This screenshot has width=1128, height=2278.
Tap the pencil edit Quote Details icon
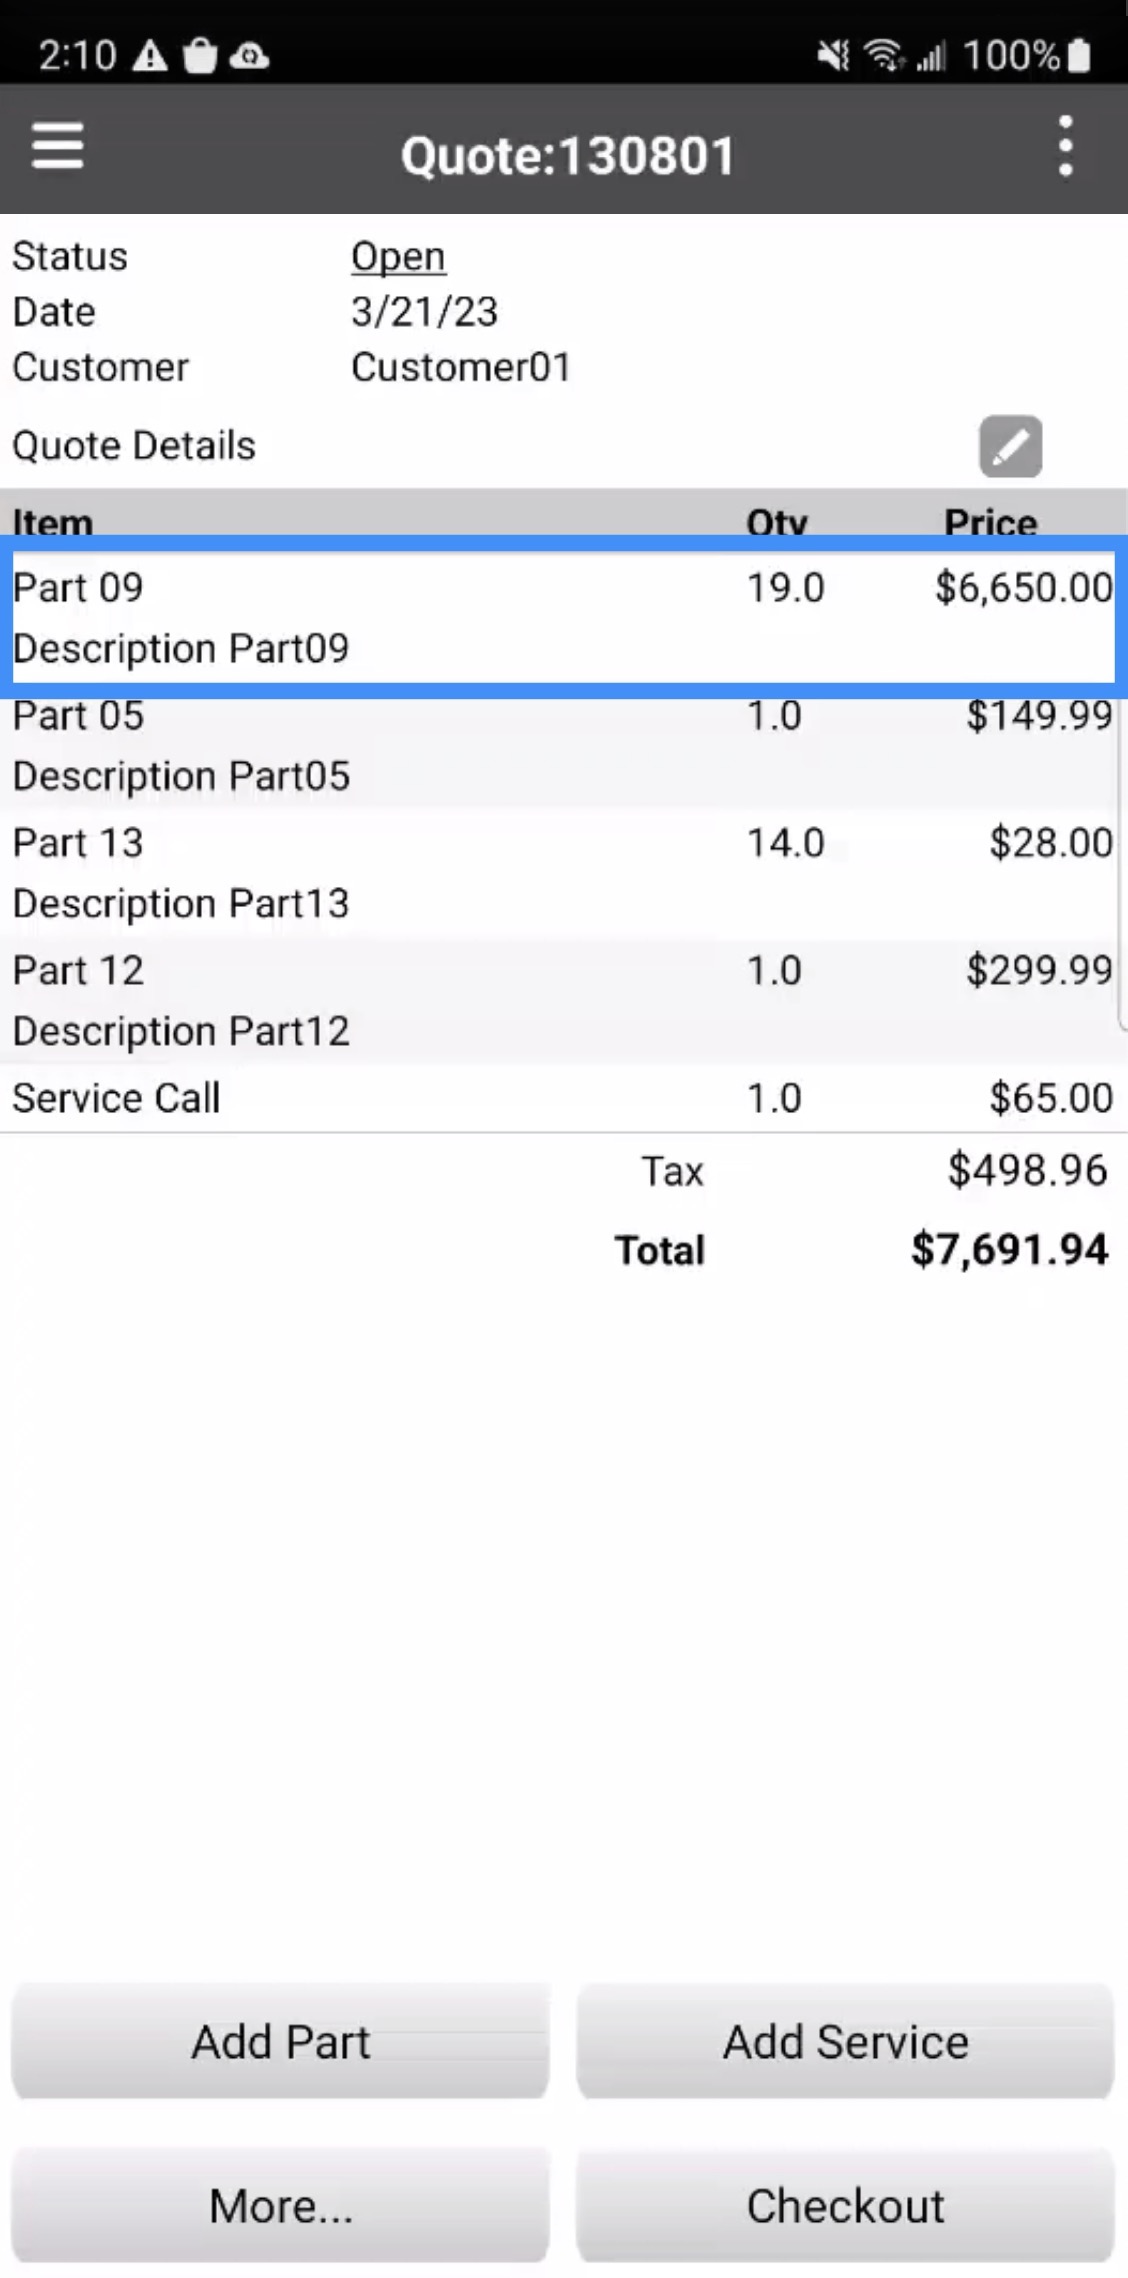coord(1010,446)
